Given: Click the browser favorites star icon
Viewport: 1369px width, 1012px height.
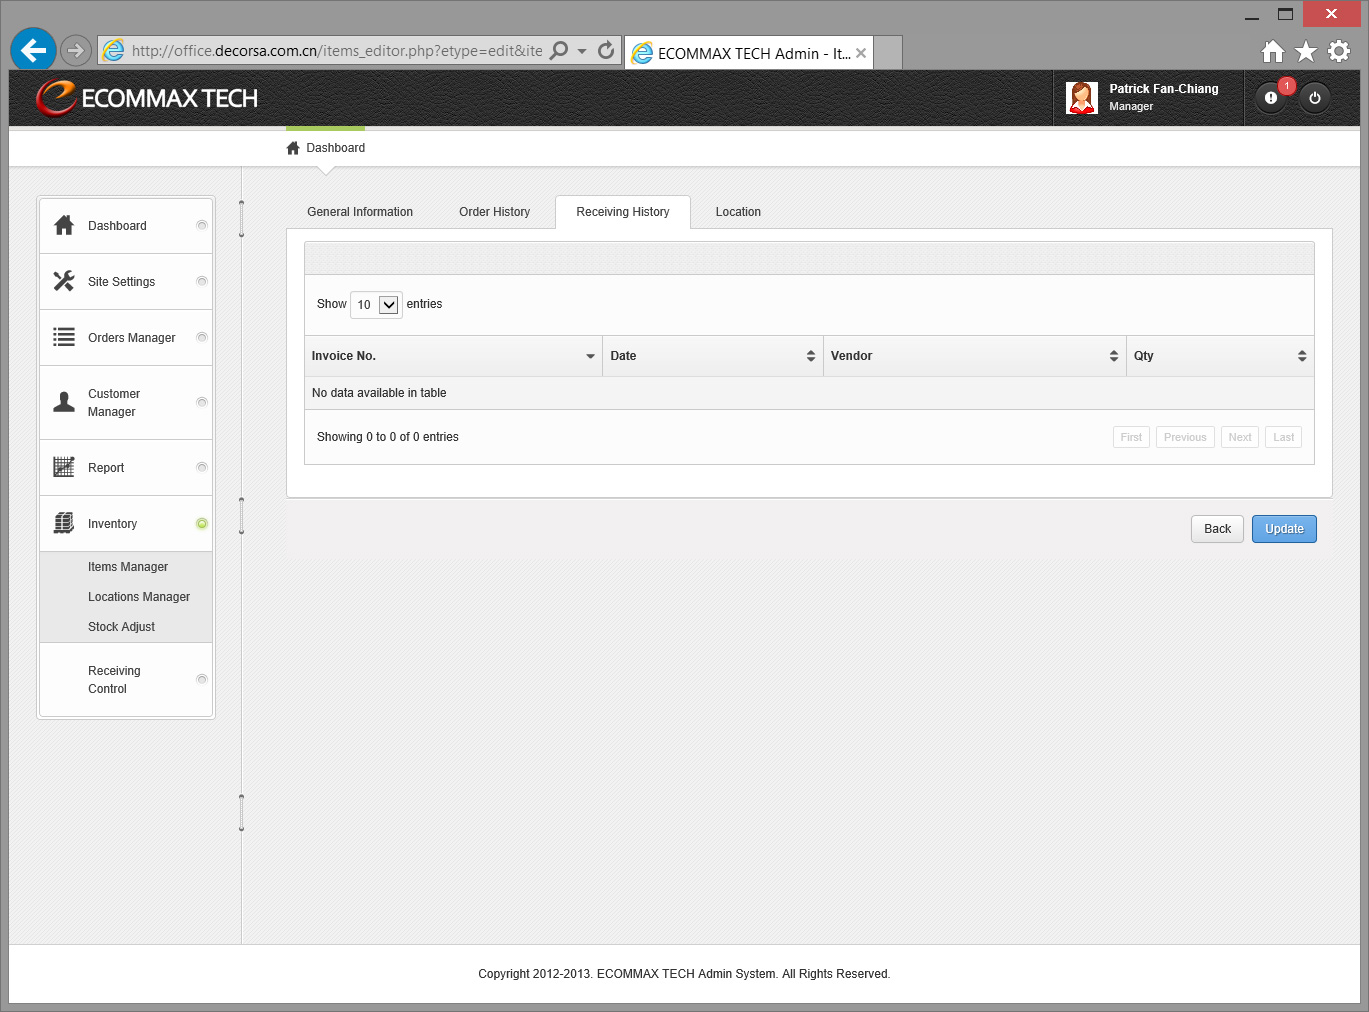Looking at the screenshot, I should [x=1306, y=51].
